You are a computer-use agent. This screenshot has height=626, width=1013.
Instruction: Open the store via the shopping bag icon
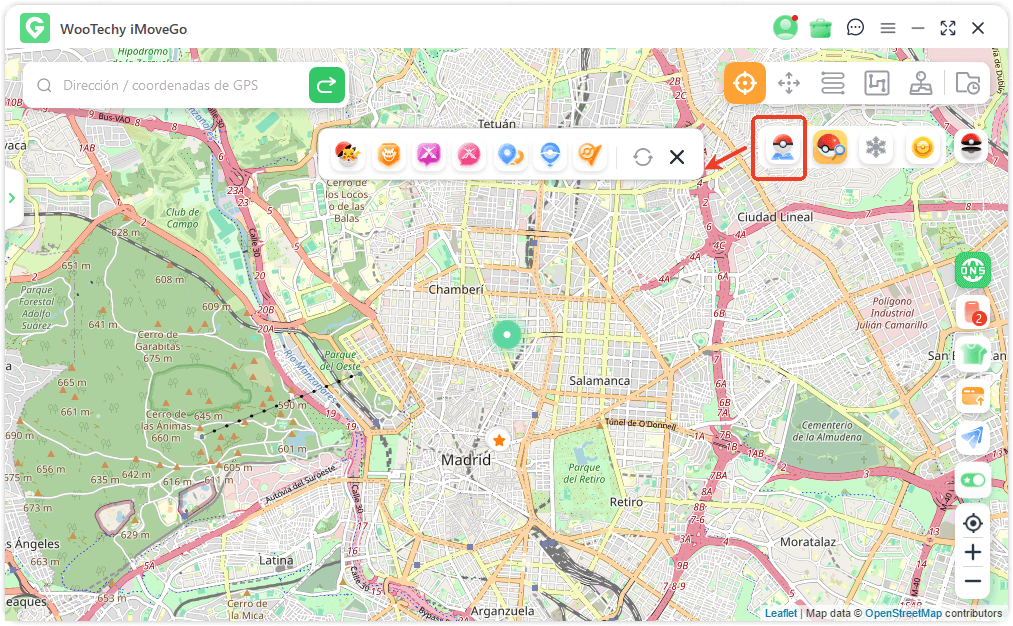coord(820,27)
